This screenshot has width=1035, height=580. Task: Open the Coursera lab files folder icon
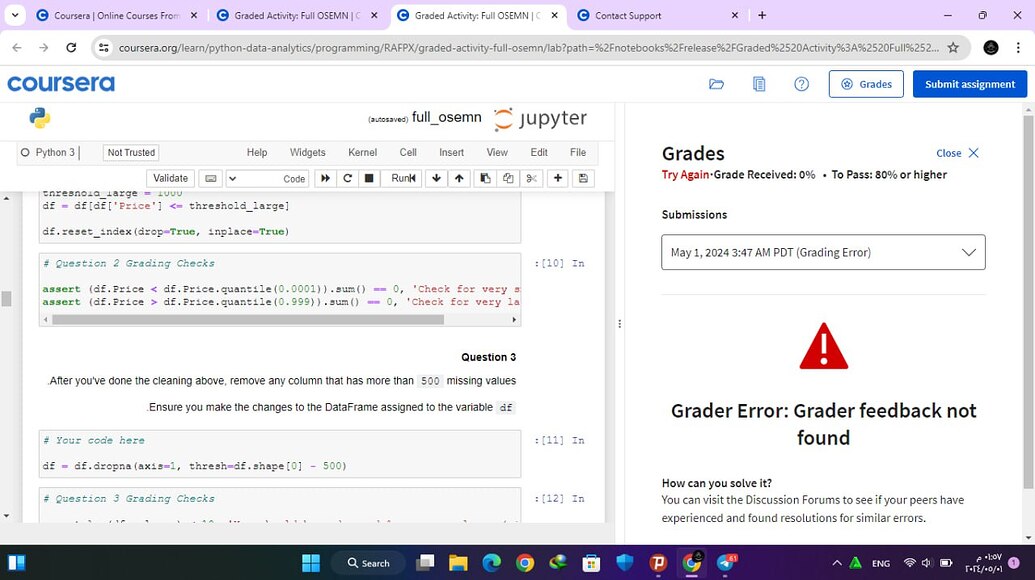point(717,84)
